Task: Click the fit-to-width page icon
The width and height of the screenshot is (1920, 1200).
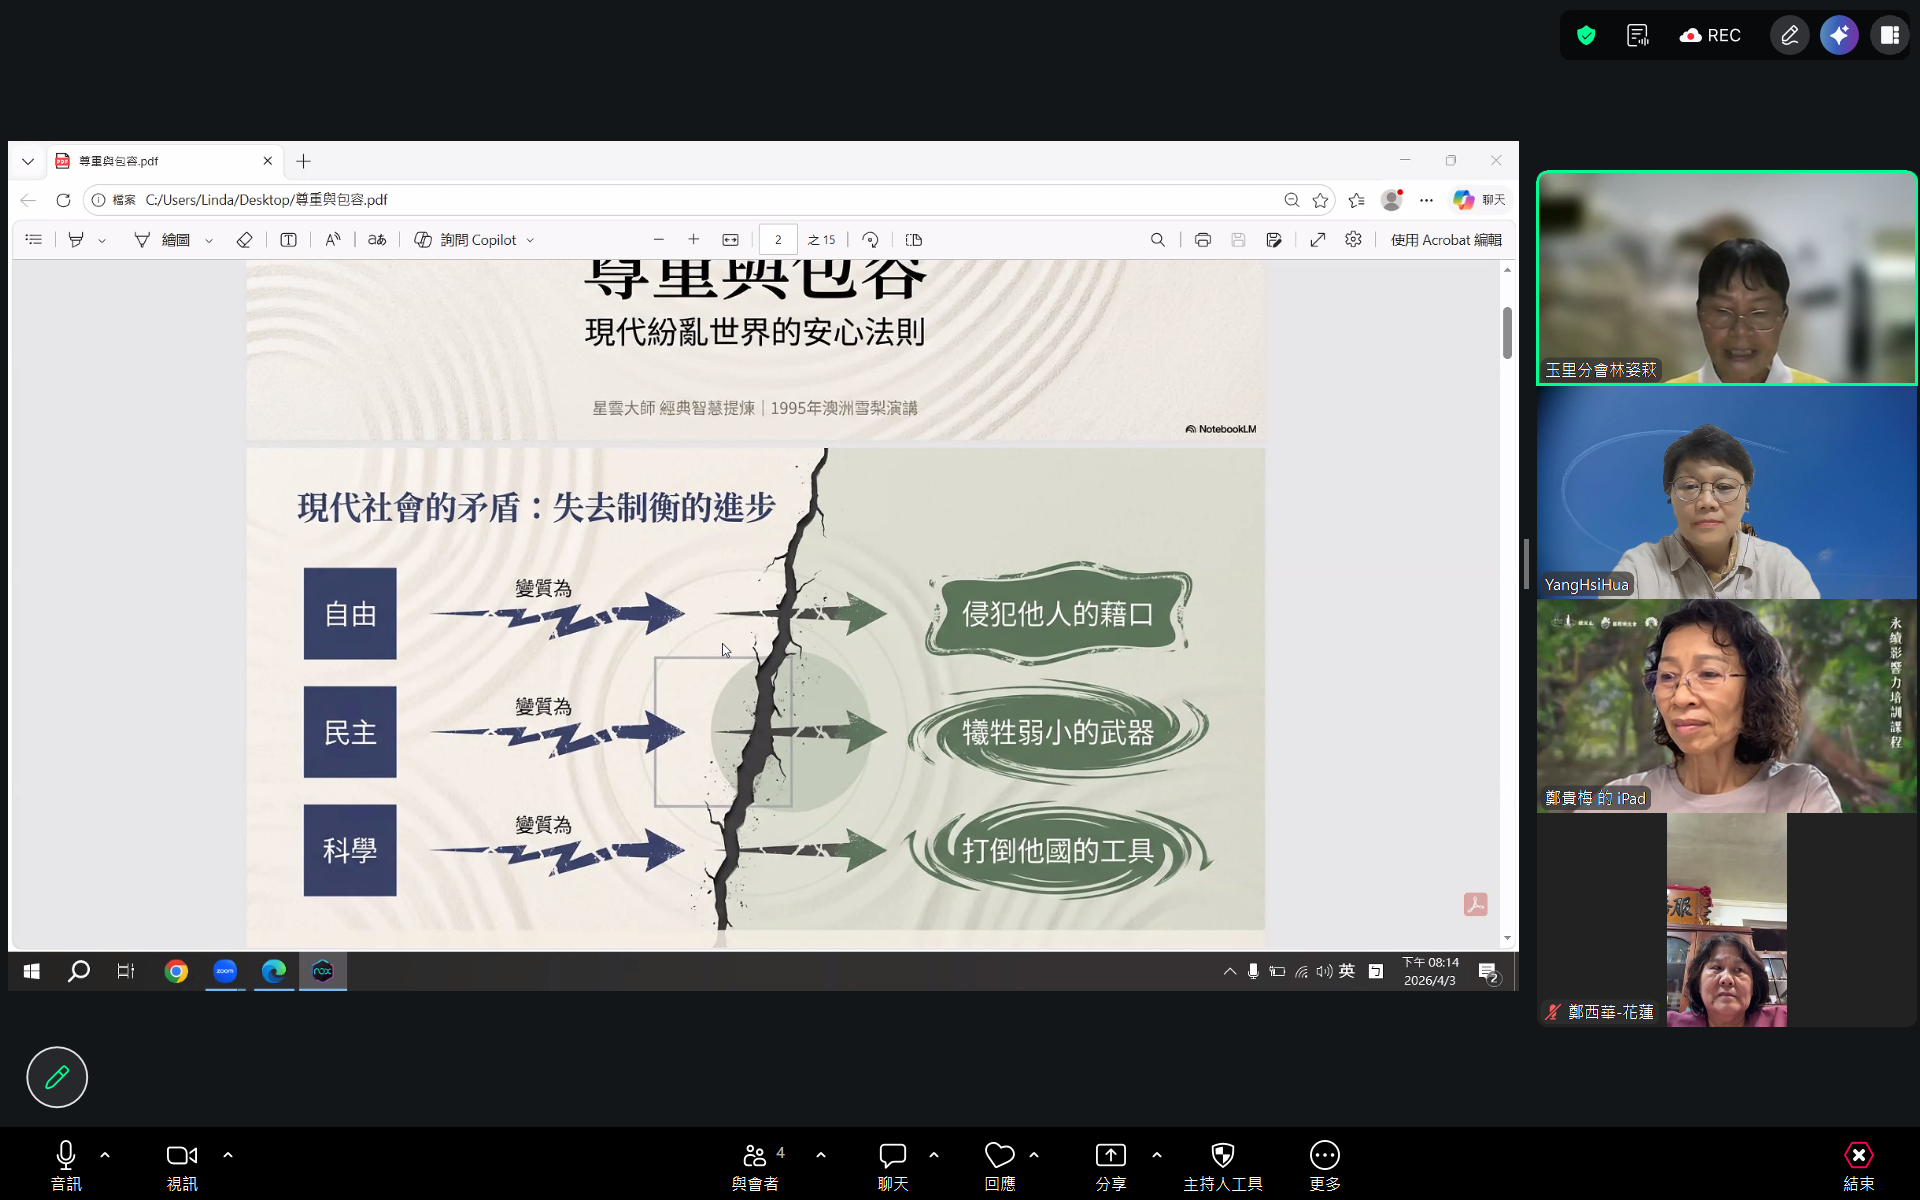Action: click(x=730, y=240)
